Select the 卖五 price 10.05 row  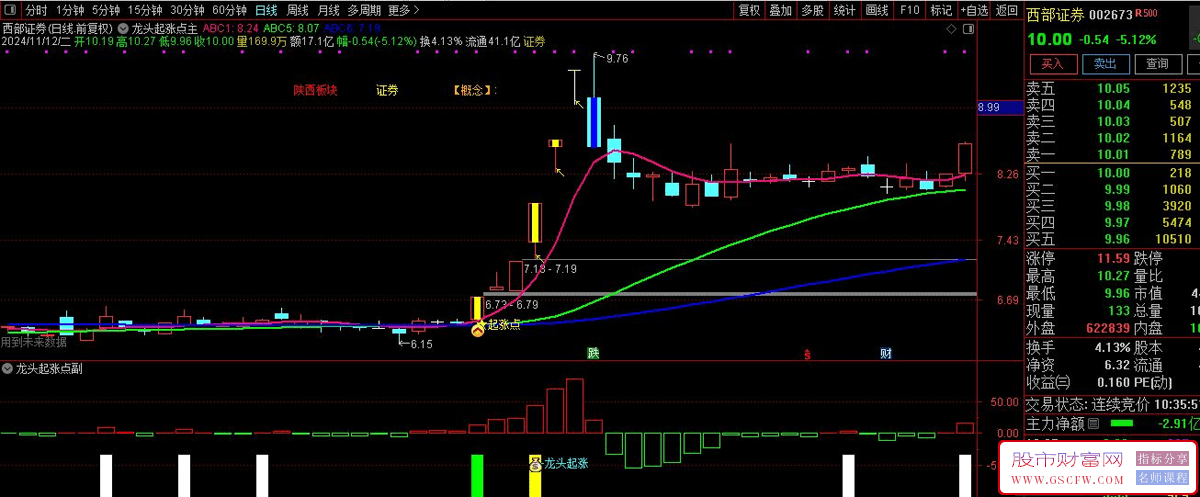(x=1112, y=89)
